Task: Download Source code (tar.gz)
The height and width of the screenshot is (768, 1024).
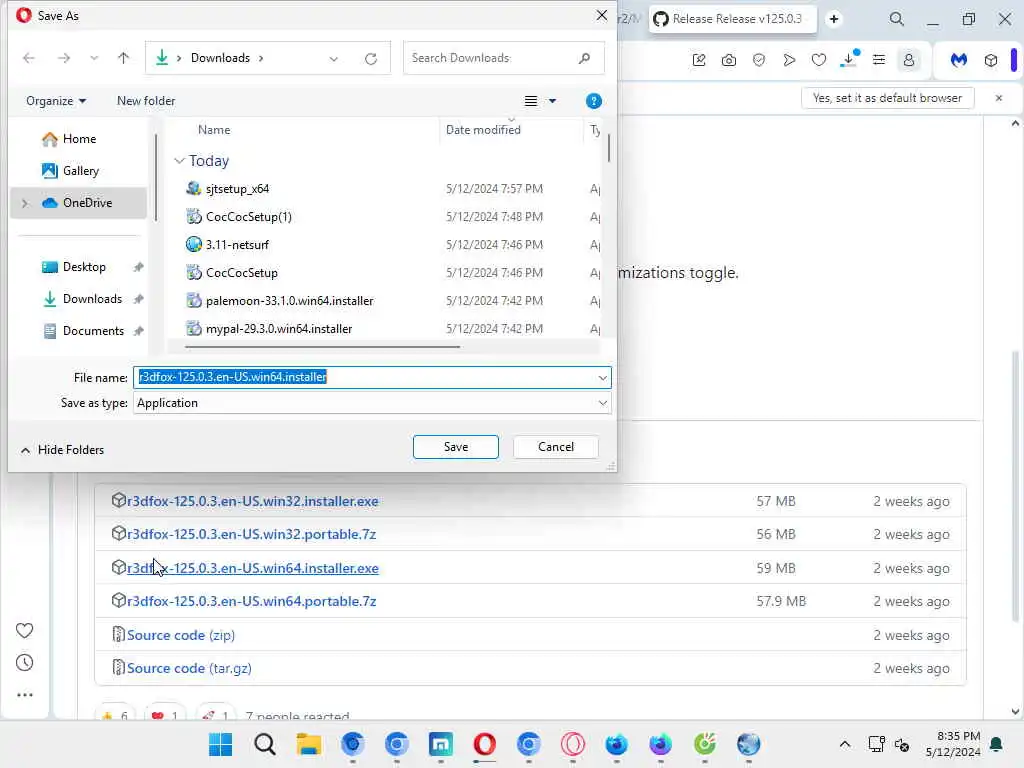Action: [x=189, y=668]
